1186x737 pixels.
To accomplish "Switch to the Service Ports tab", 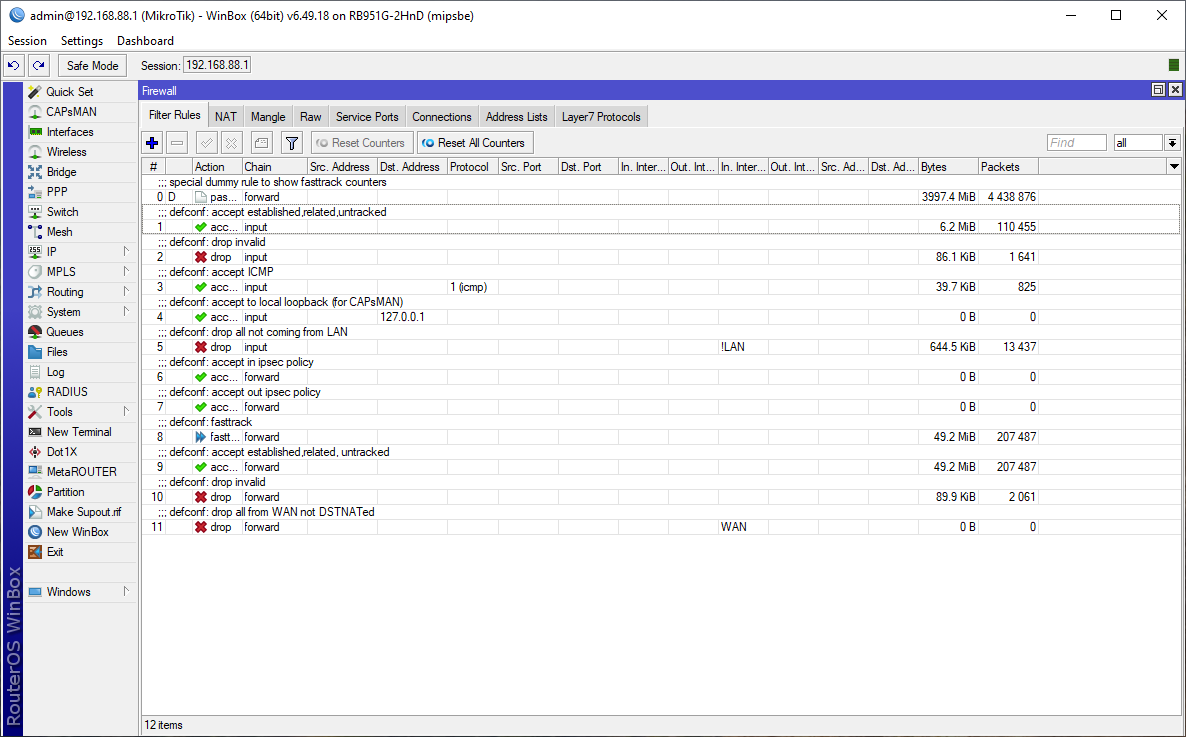I will [x=367, y=117].
